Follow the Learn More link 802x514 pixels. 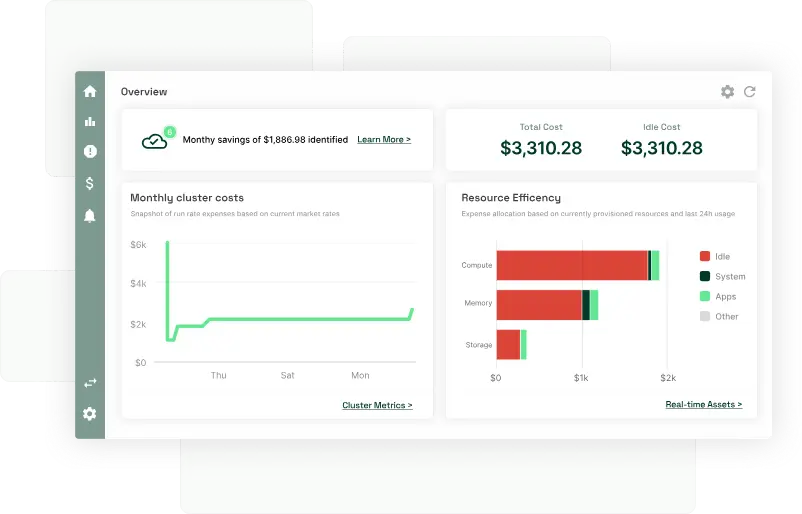pos(384,139)
